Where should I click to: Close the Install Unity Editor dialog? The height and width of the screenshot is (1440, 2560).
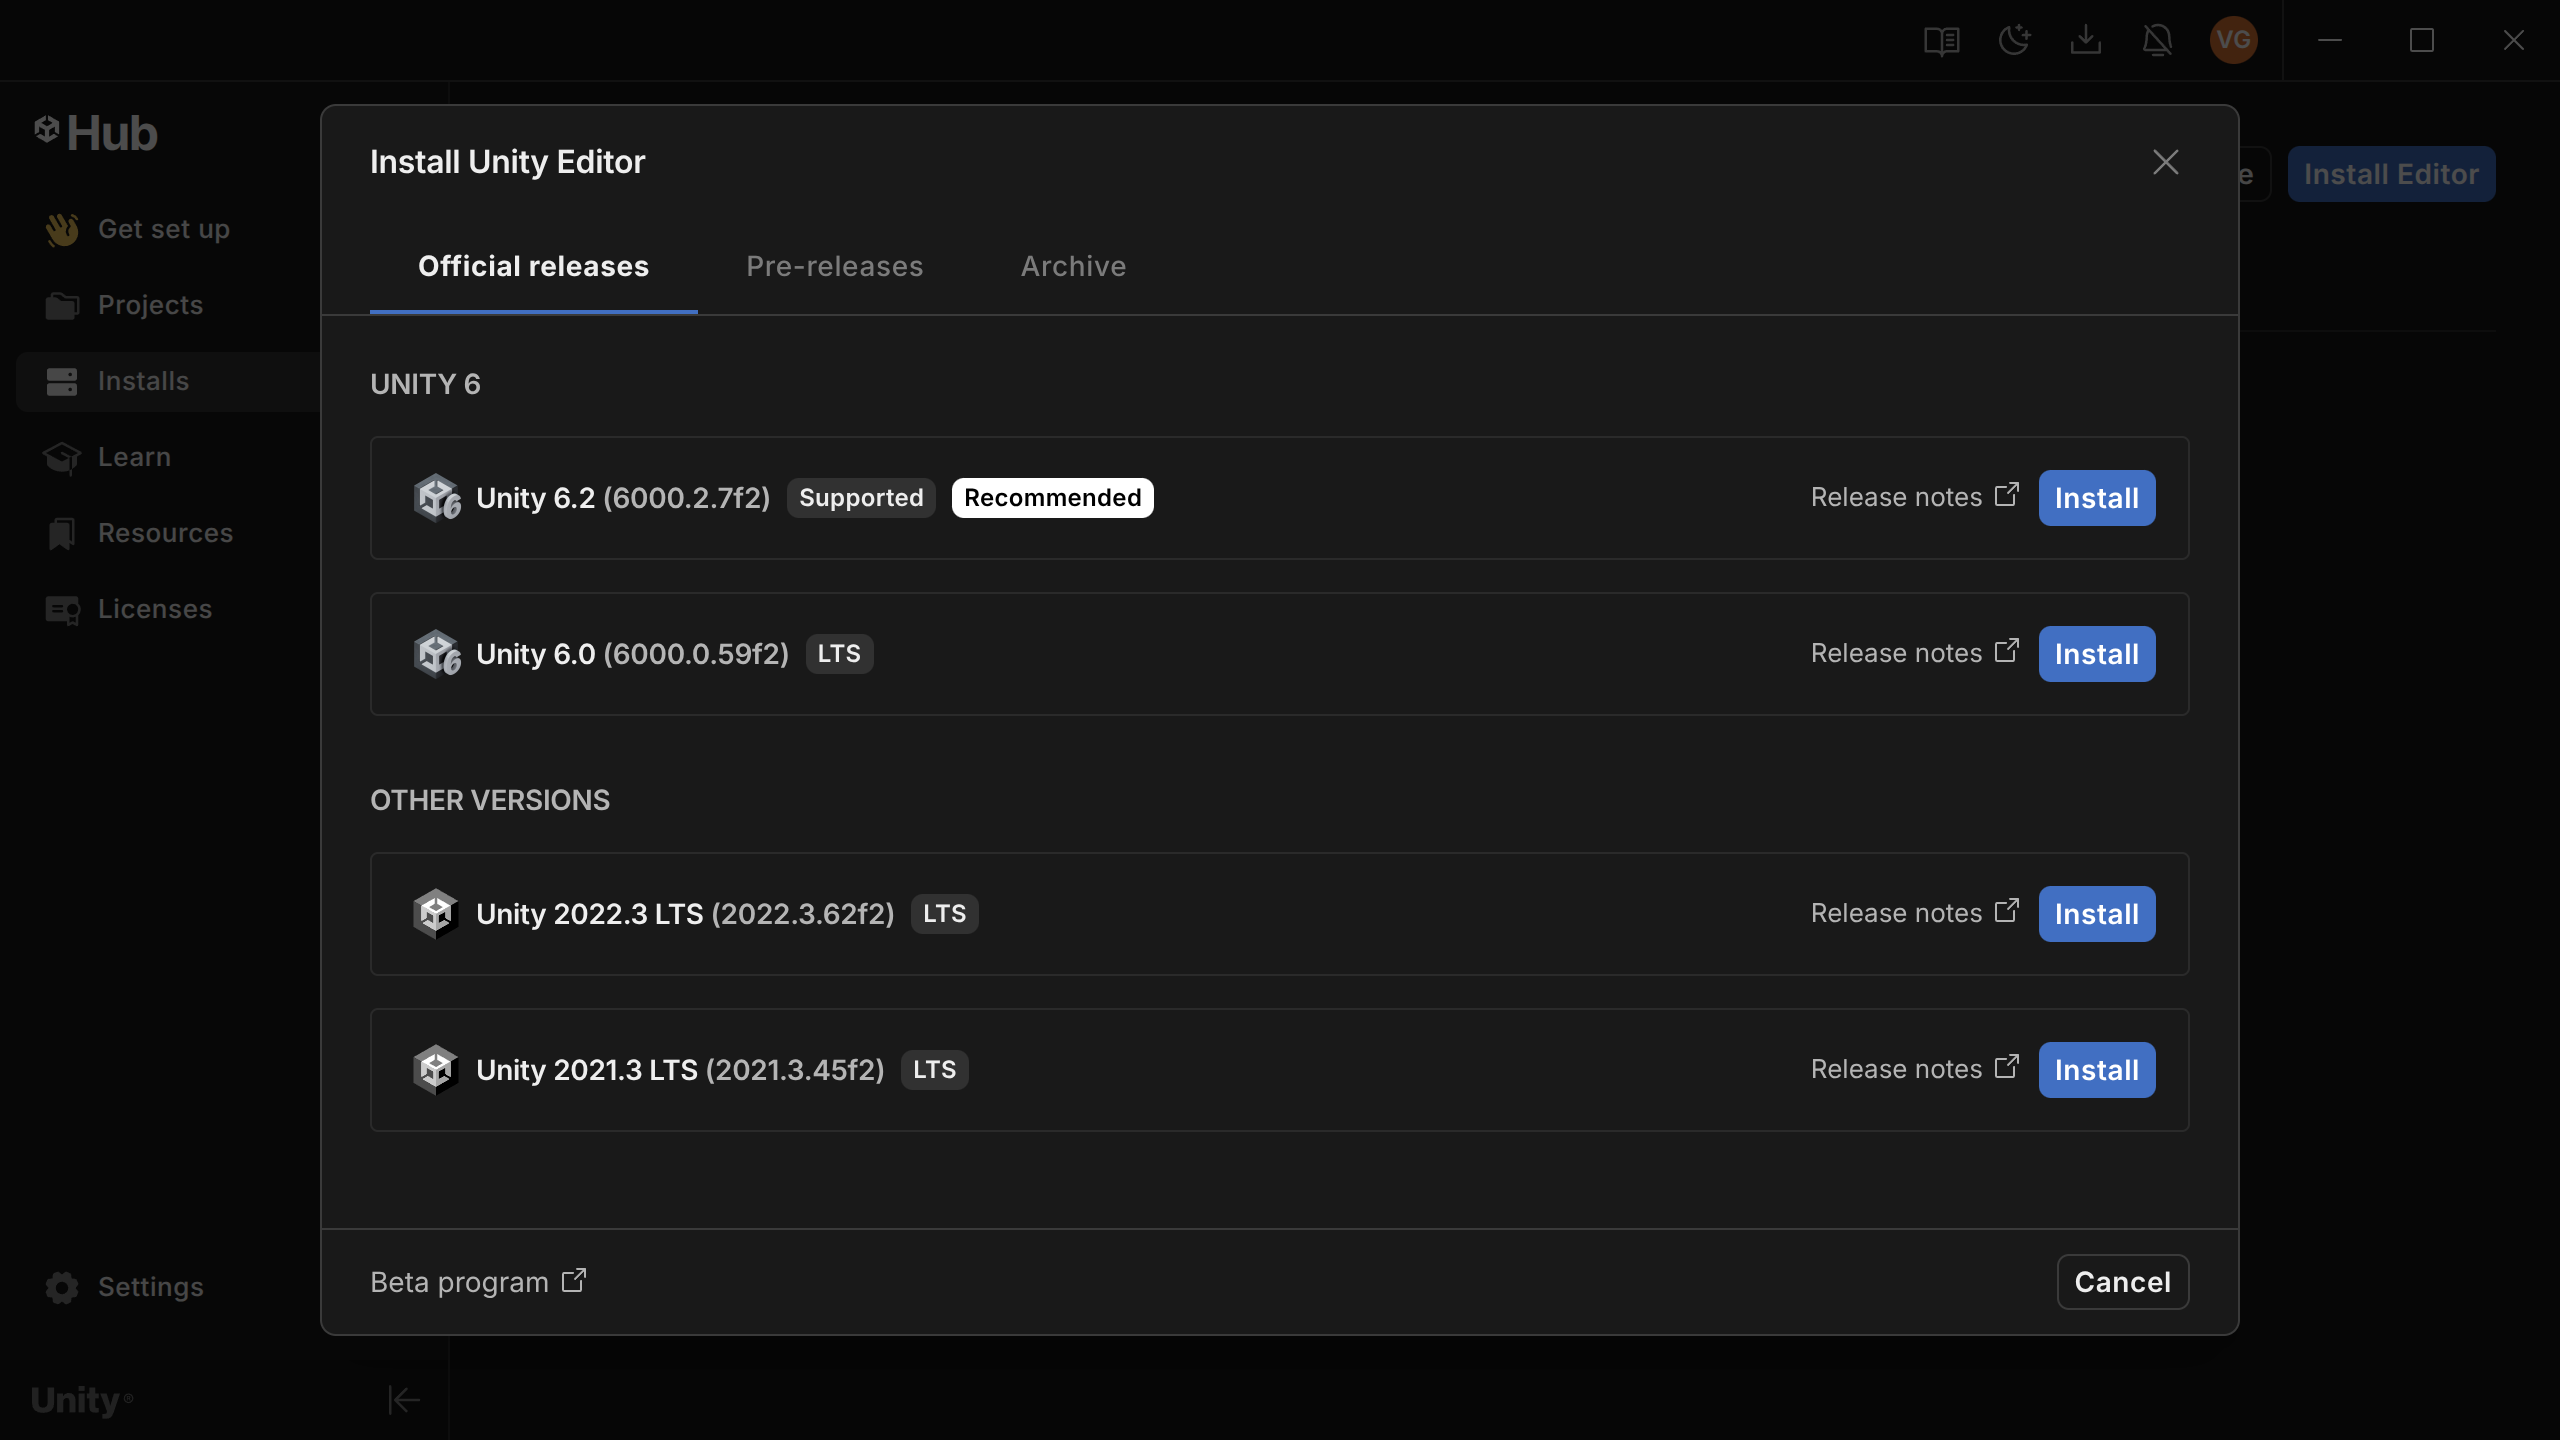pos(2165,162)
